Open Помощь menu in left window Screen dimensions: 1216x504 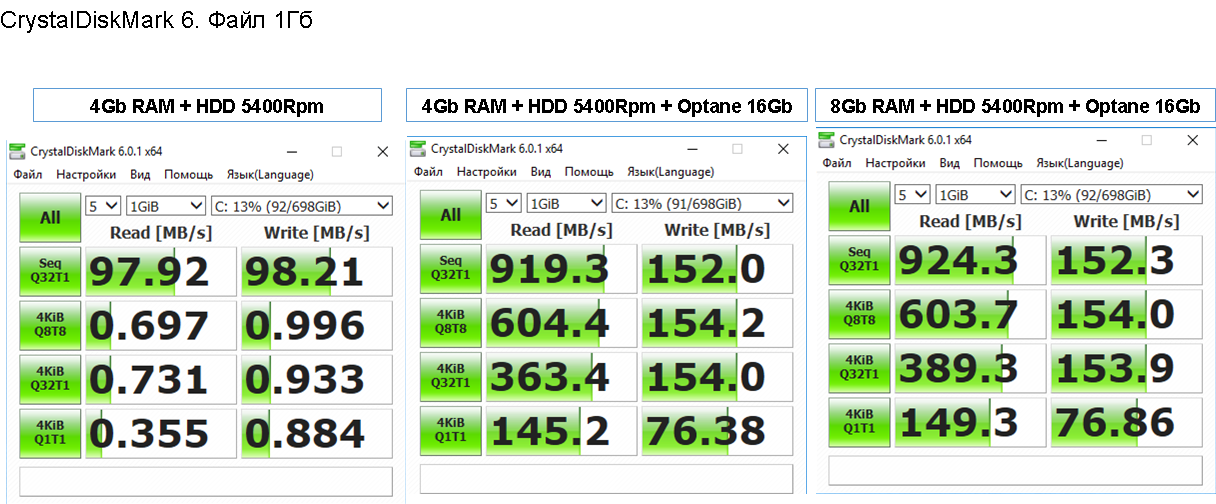pos(189,175)
